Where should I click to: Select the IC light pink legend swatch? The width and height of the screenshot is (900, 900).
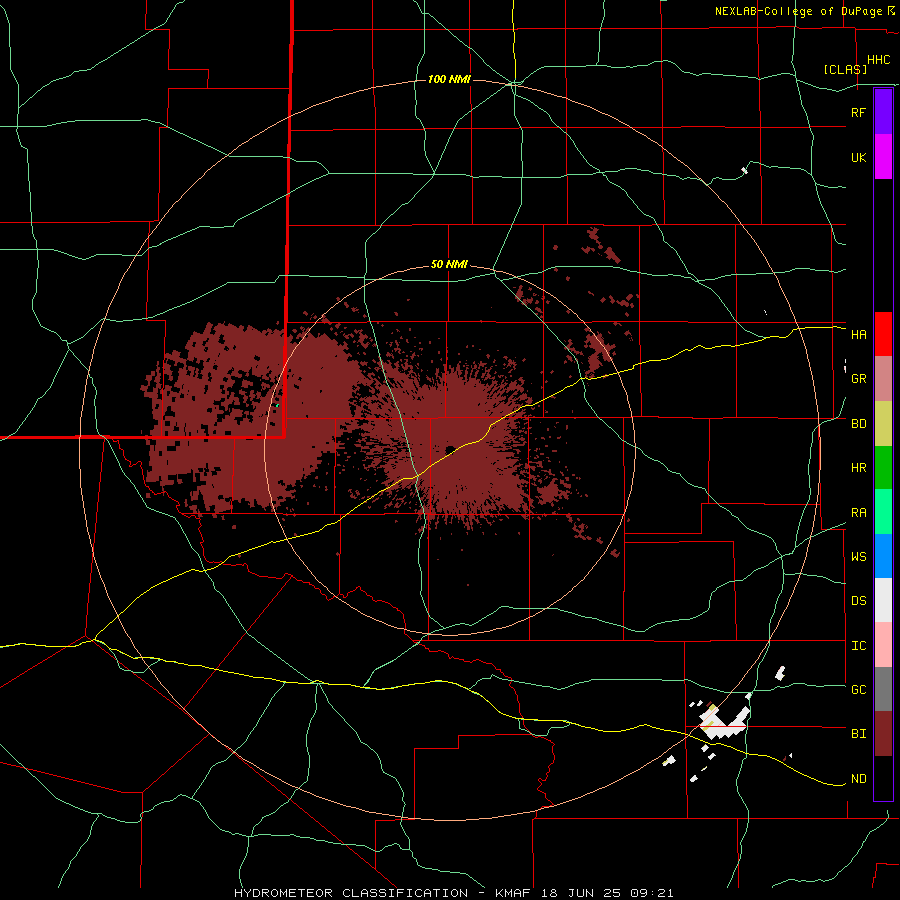coord(883,645)
